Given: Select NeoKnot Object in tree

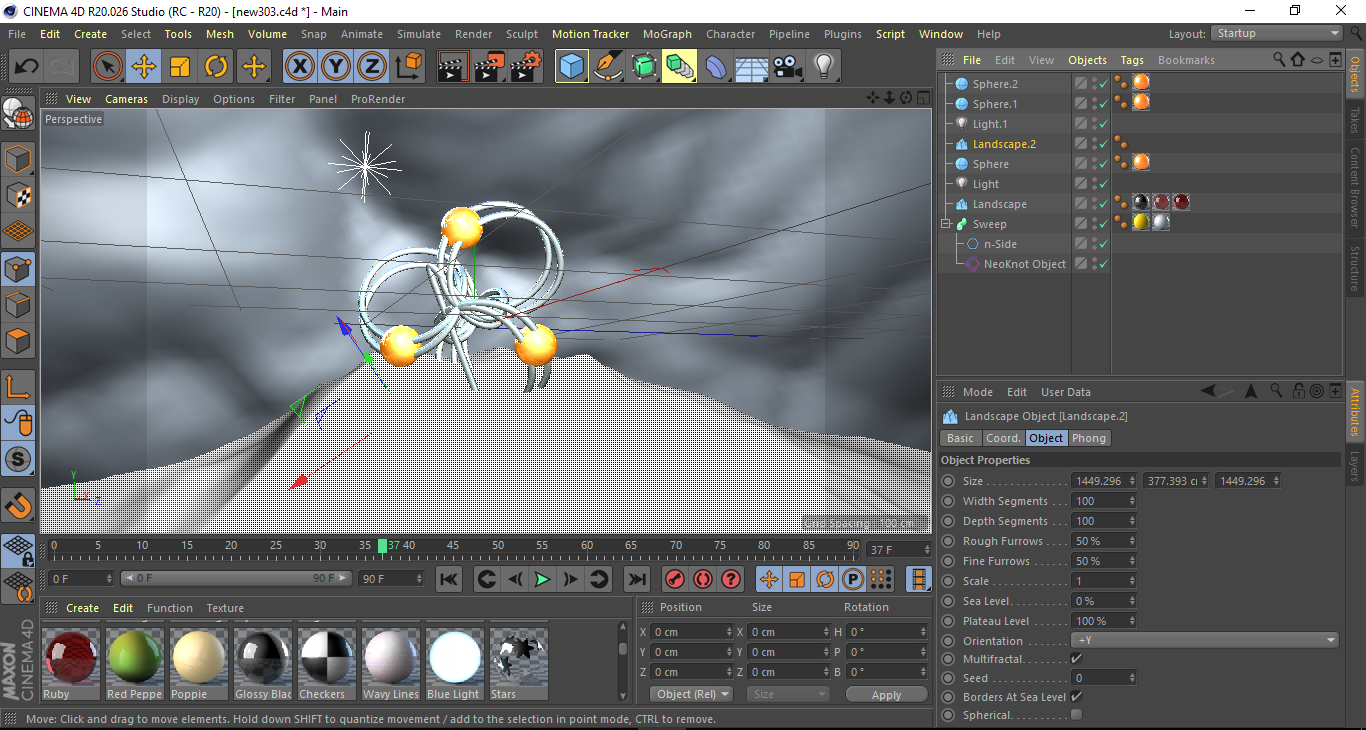Looking at the screenshot, I should tap(1024, 264).
